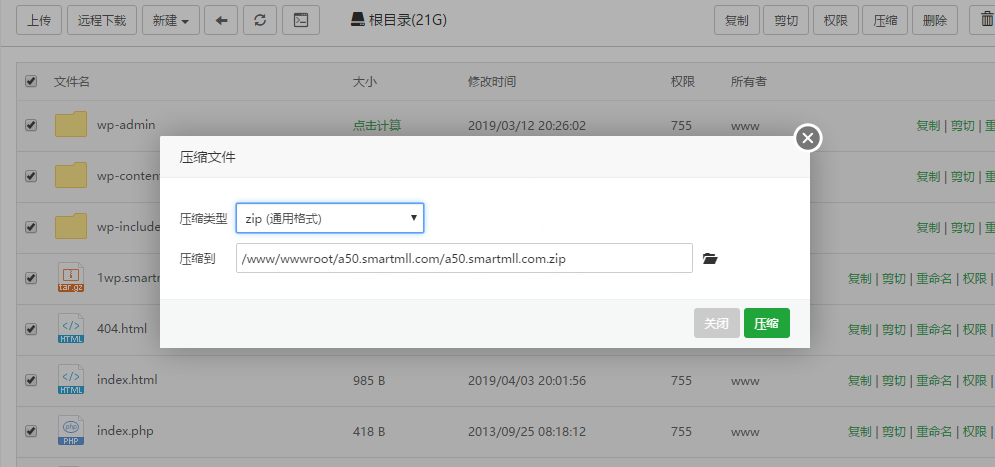The width and height of the screenshot is (995, 467).
Task: Open the terminal icon in toolbar
Action: pyautogui.click(x=301, y=20)
